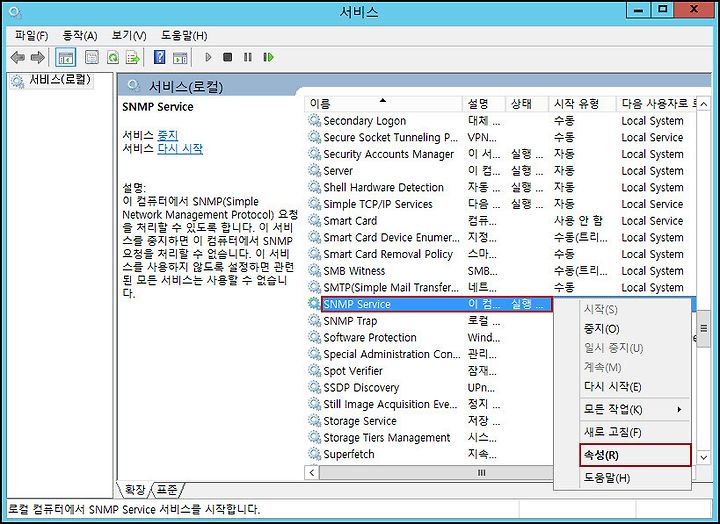
Task: Sort by the 설명 column header
Action: pyautogui.click(x=484, y=104)
